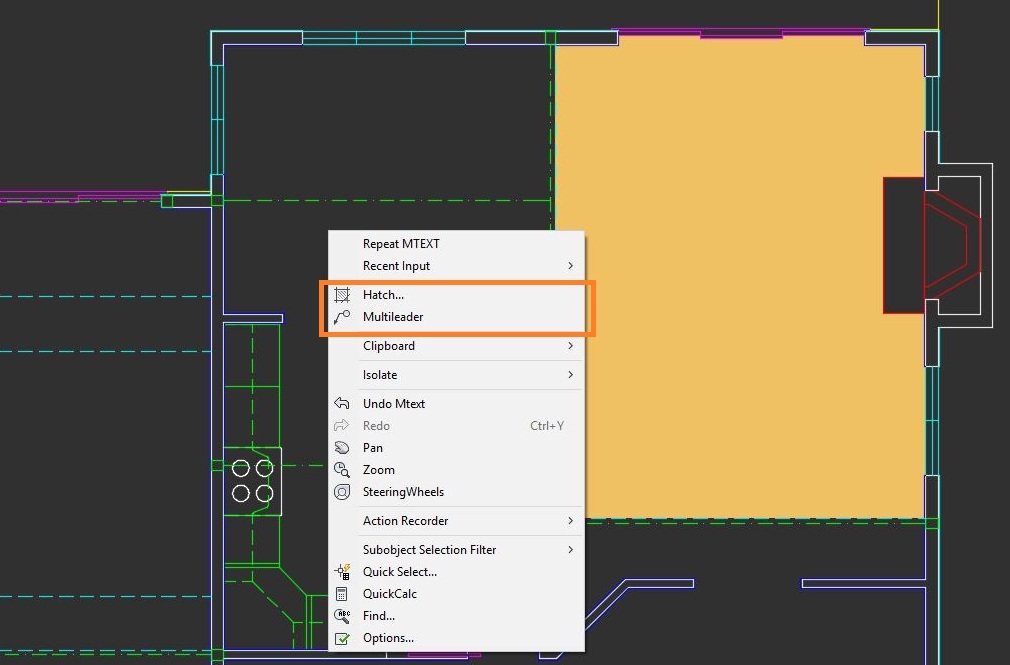1010x665 pixels.
Task: Open the QuickCalc calculator
Action: pyautogui.click(x=389, y=594)
